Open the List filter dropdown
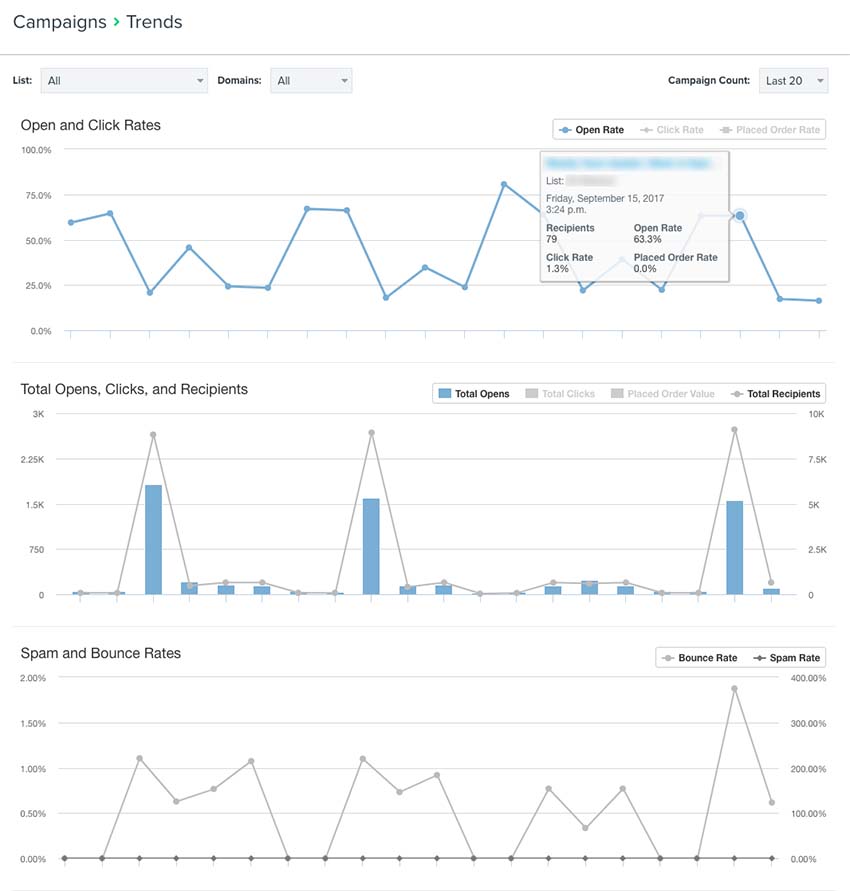Viewport: 850px width, 891px height. (x=123, y=80)
